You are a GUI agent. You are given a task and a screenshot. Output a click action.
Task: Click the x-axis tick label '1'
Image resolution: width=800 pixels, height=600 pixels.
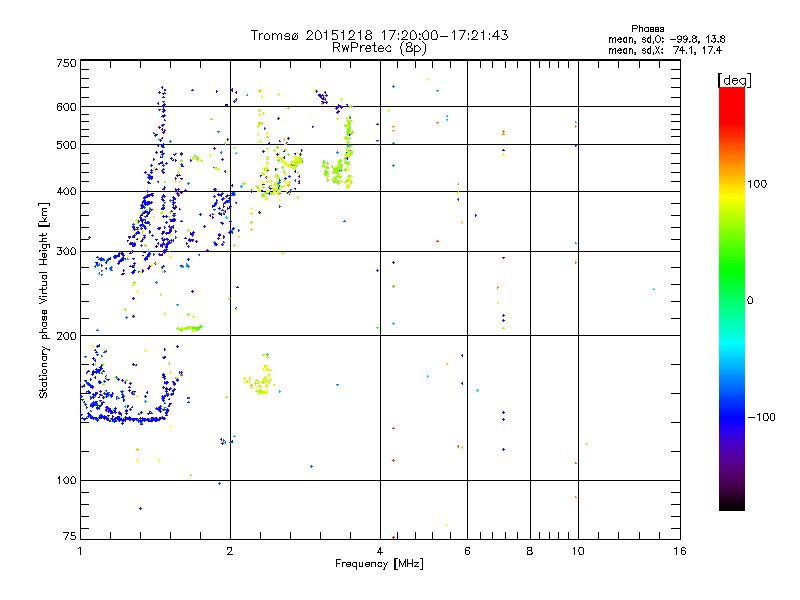click(80, 551)
